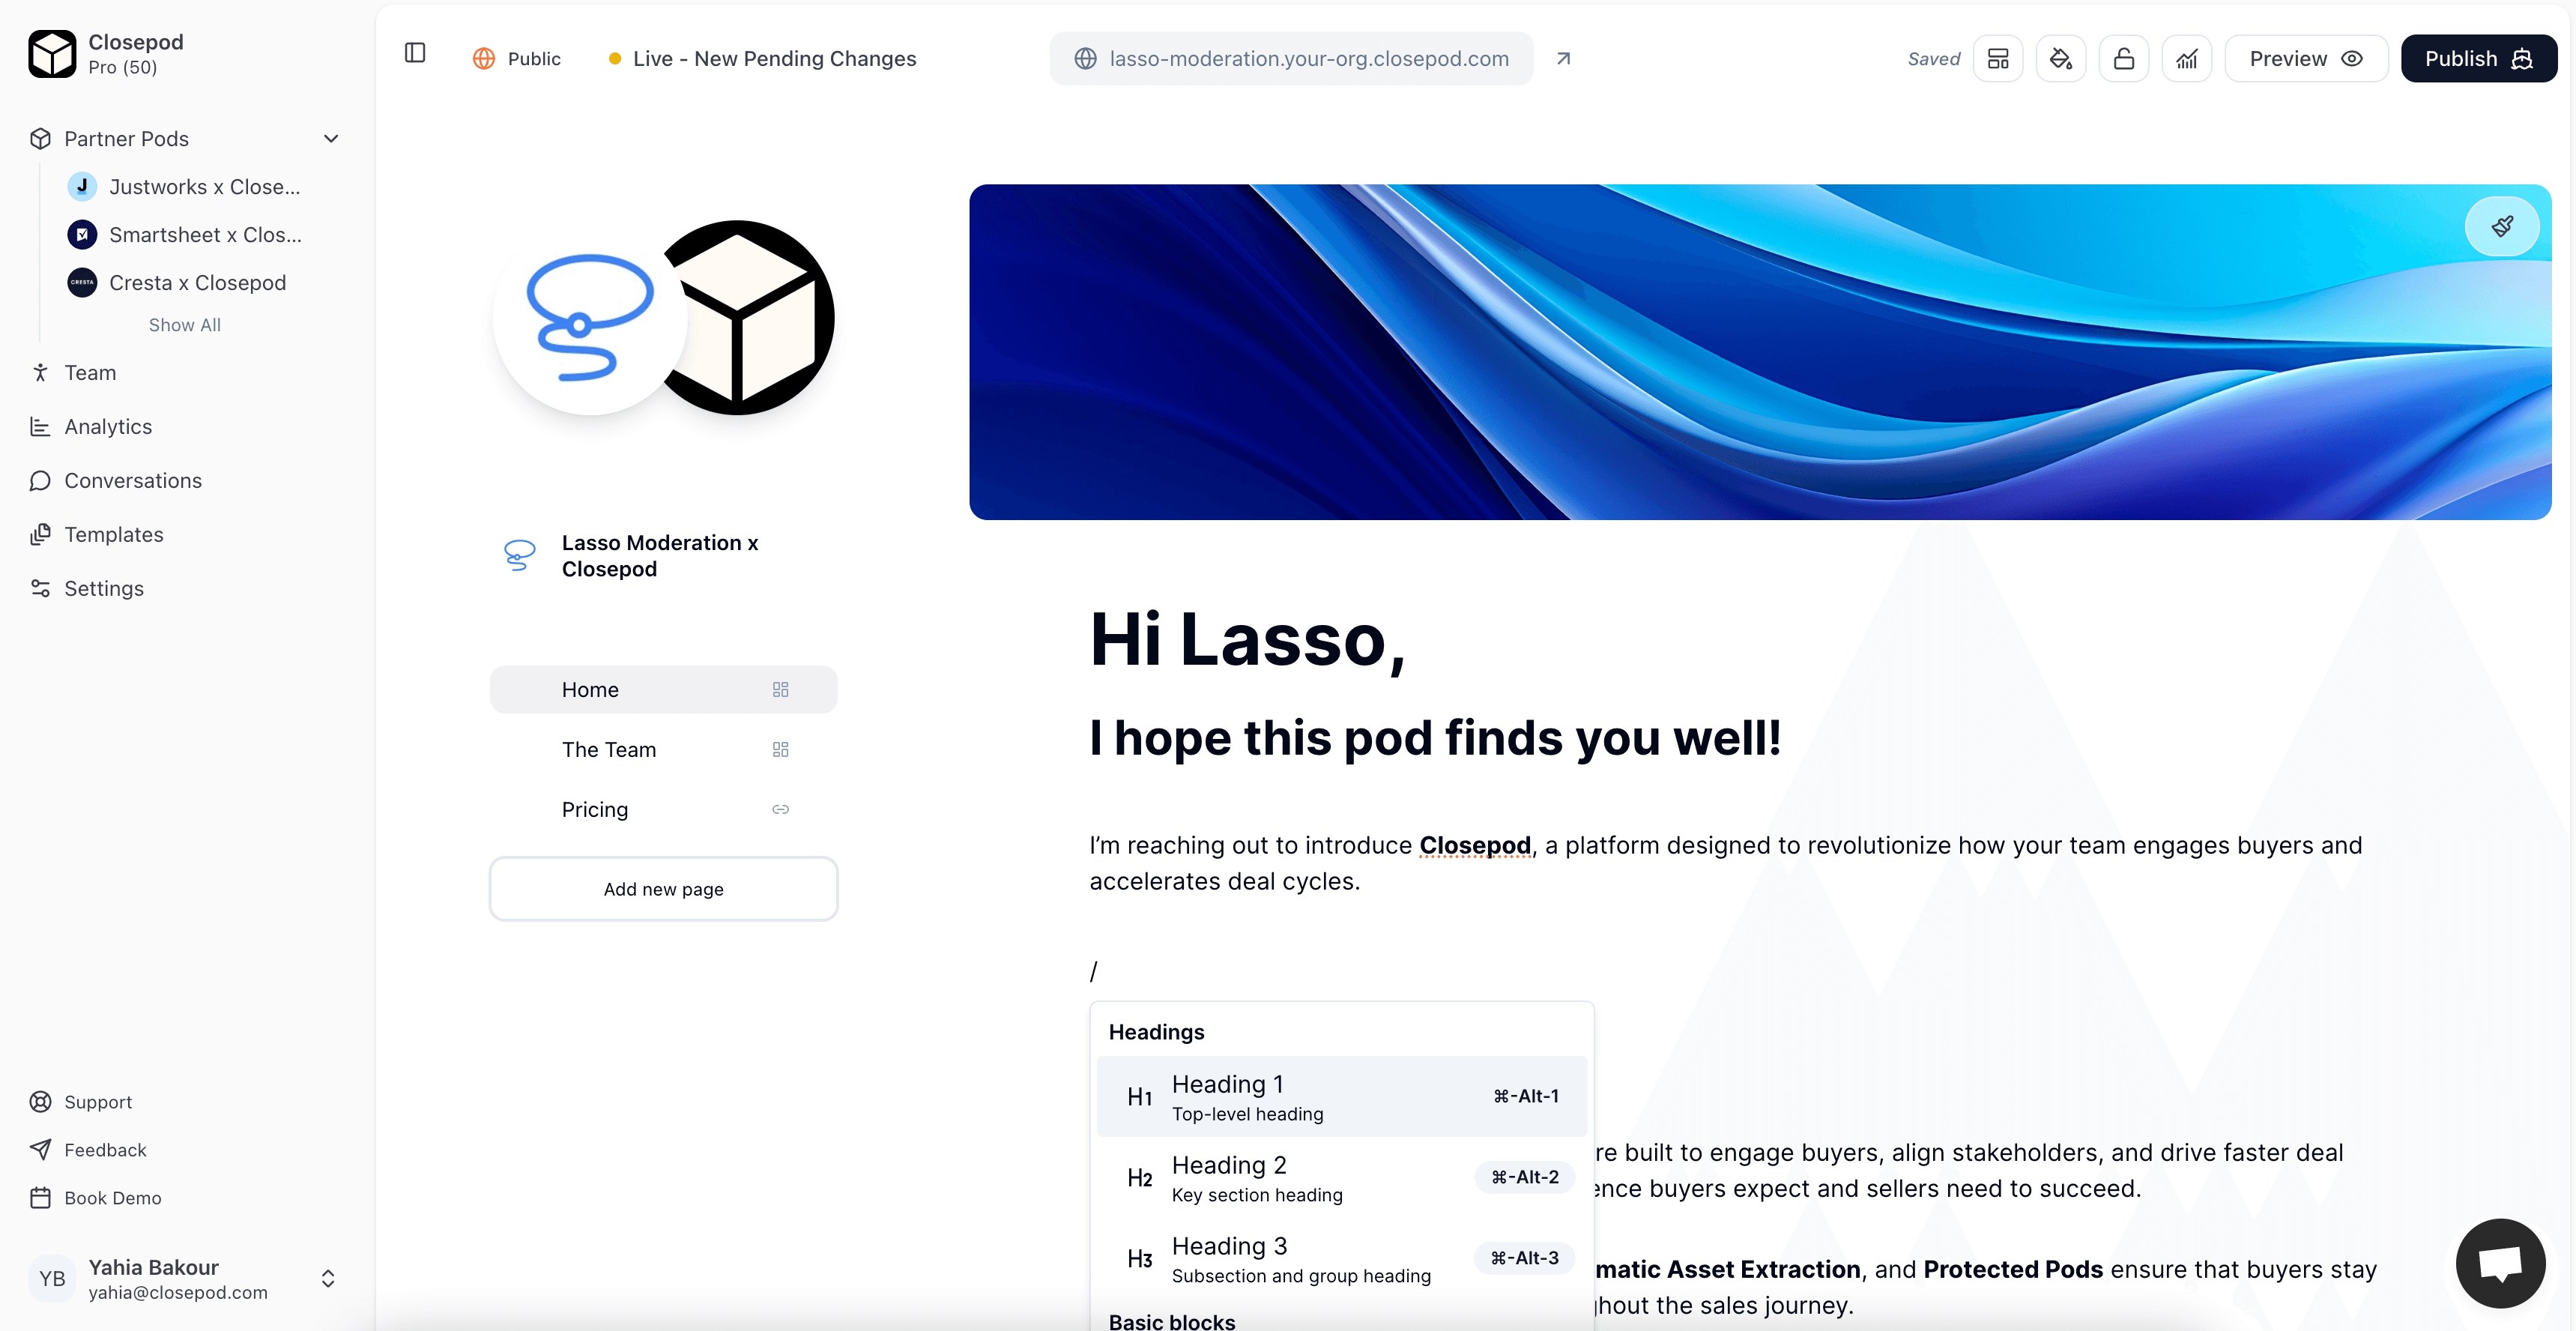Select The Team page
This screenshot has width=2576, height=1331.
663,750
